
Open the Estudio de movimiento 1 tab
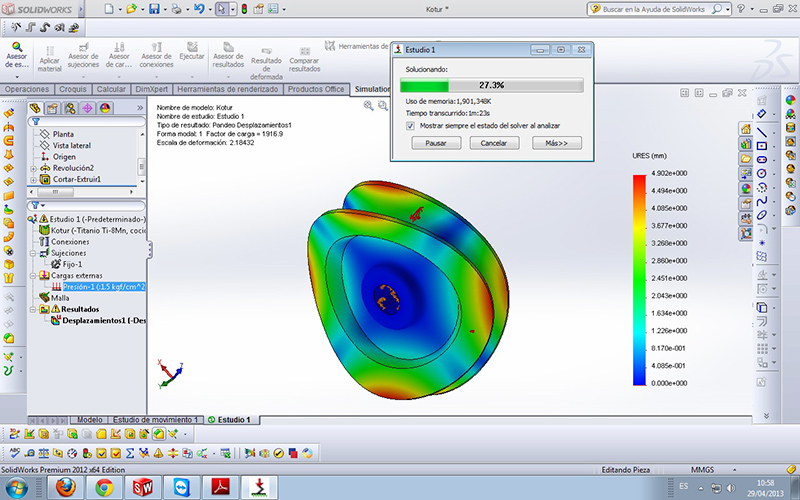pyautogui.click(x=155, y=420)
